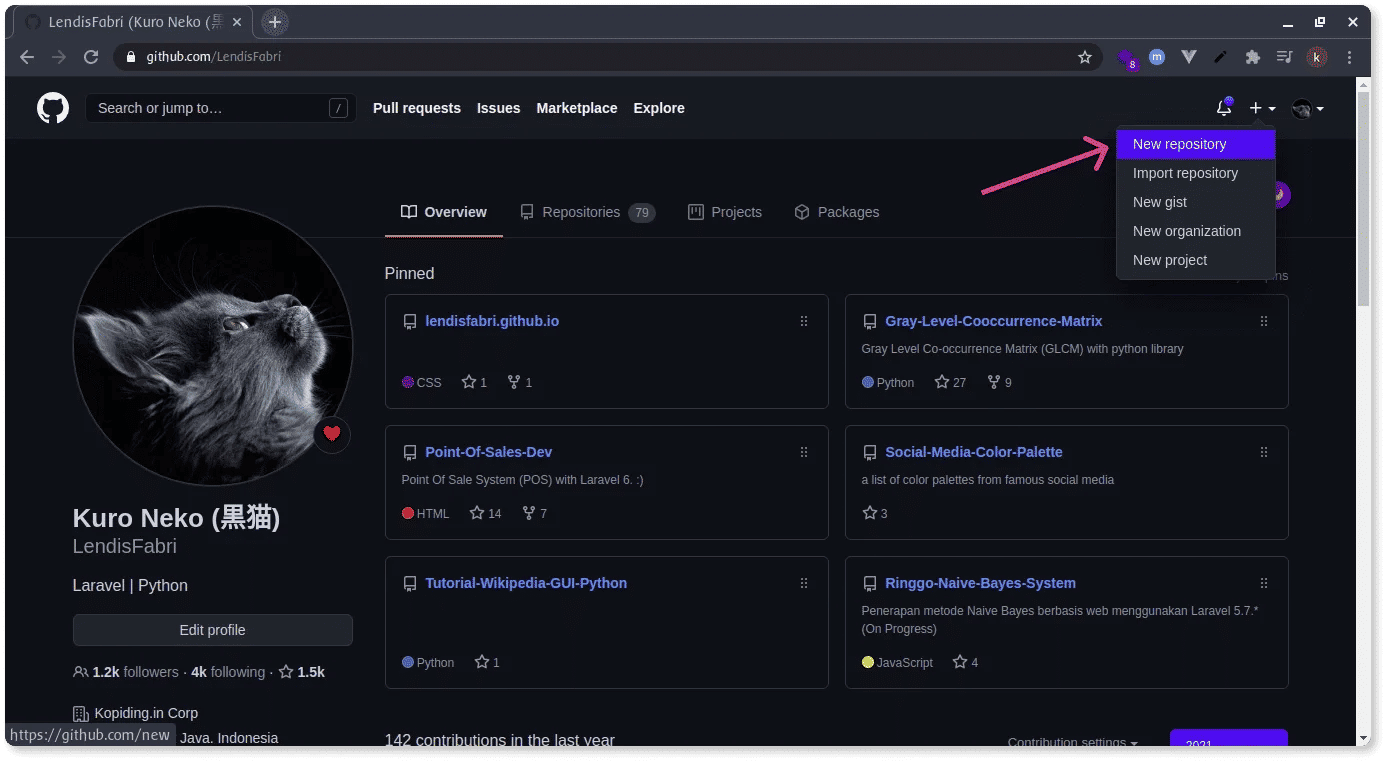Open Explore link in header
Screen dimensions: 1386x761
(659, 108)
